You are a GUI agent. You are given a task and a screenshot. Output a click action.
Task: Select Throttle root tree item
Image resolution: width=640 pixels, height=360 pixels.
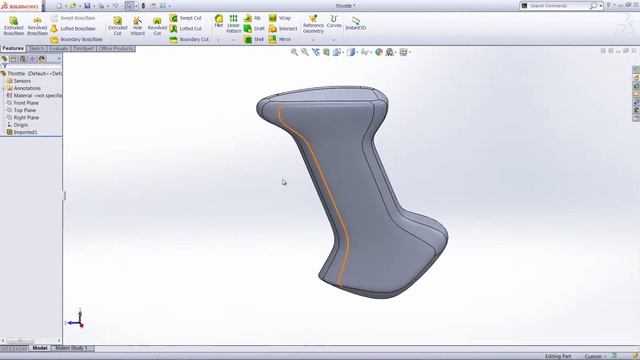31,73
